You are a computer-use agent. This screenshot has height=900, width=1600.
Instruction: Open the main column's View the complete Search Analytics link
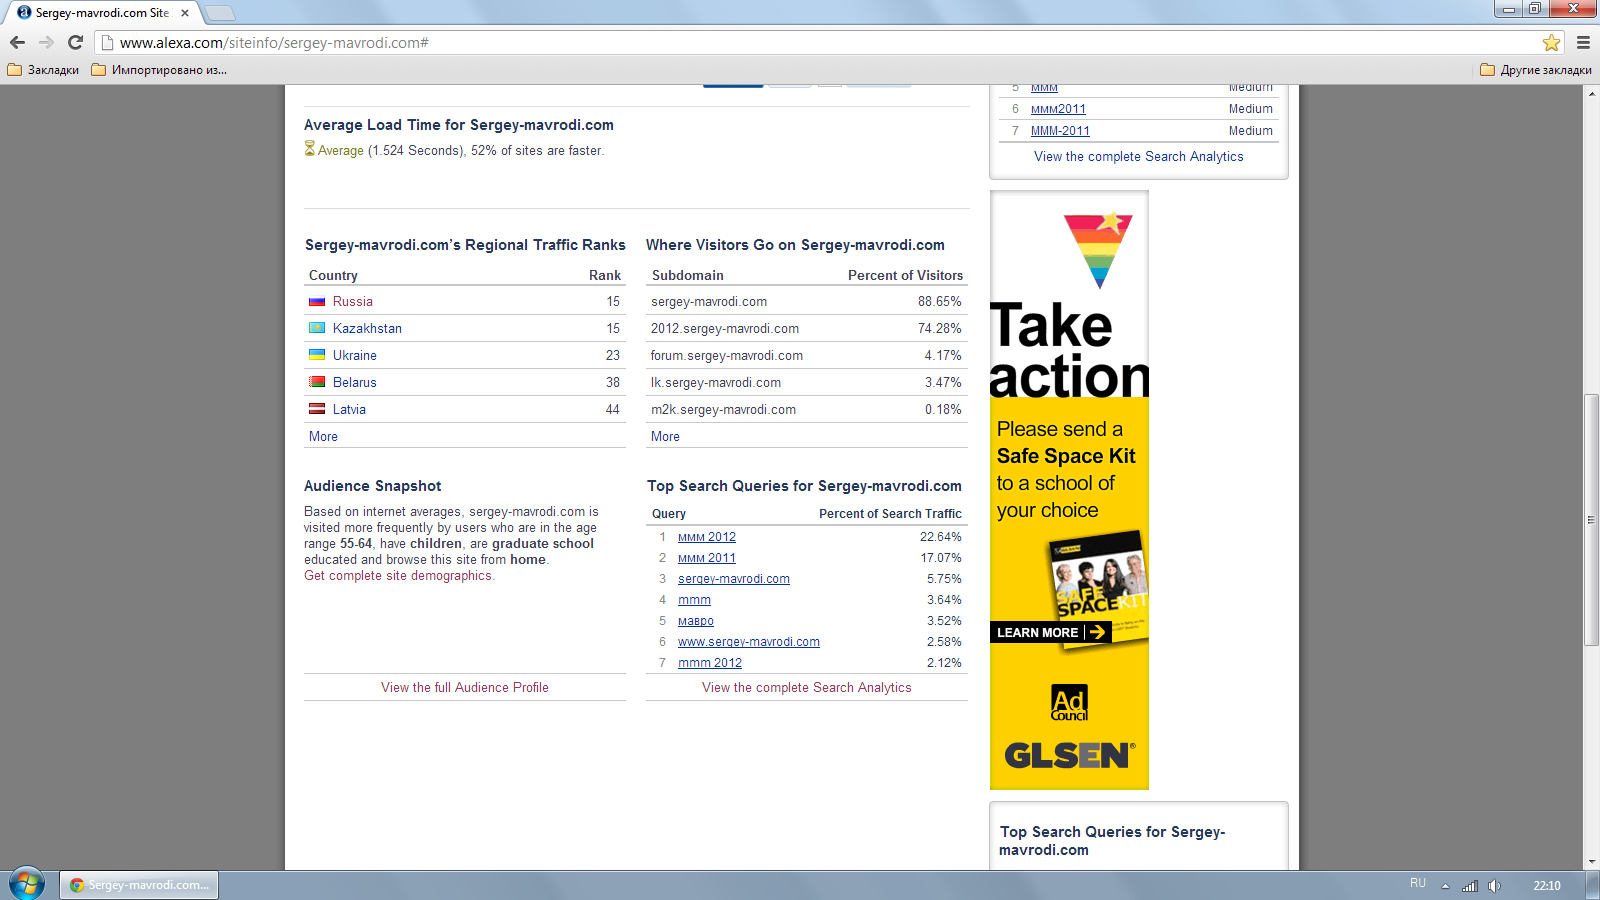(x=807, y=687)
